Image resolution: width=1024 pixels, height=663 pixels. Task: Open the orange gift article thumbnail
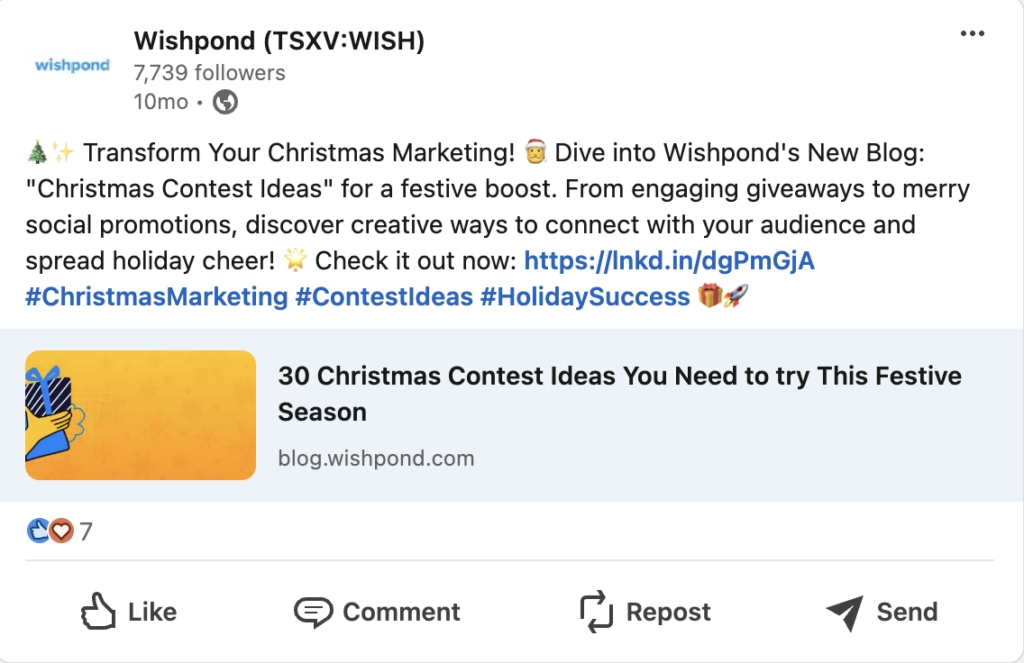pyautogui.click(x=141, y=415)
